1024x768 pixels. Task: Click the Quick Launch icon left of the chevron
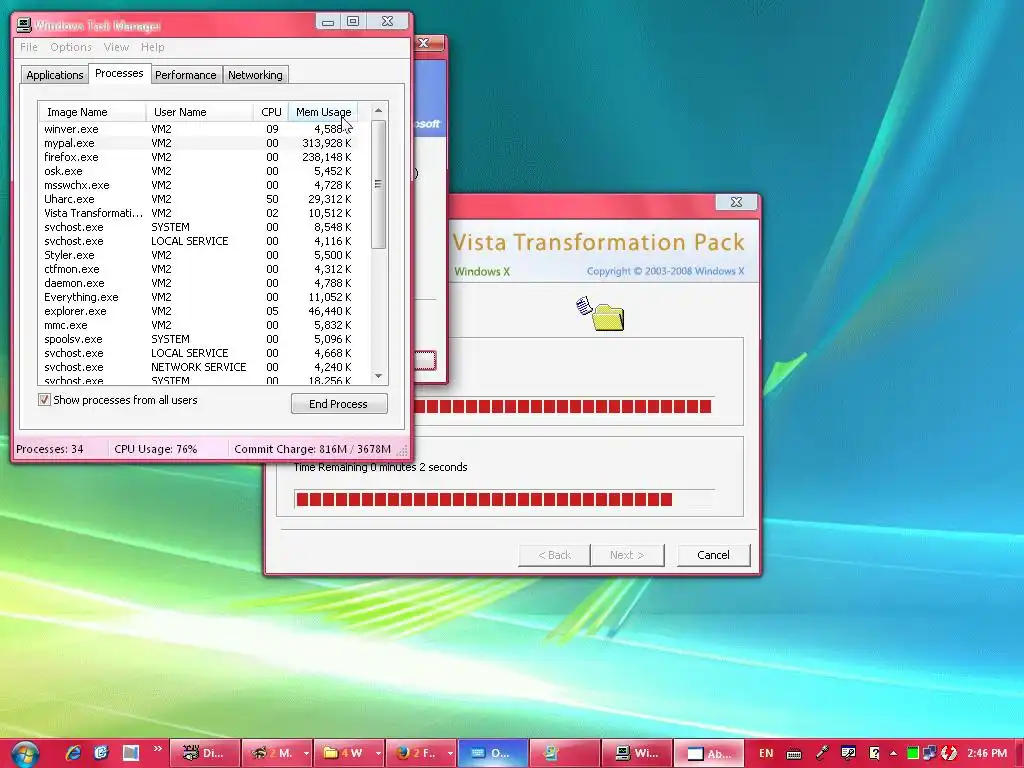[x=131, y=753]
